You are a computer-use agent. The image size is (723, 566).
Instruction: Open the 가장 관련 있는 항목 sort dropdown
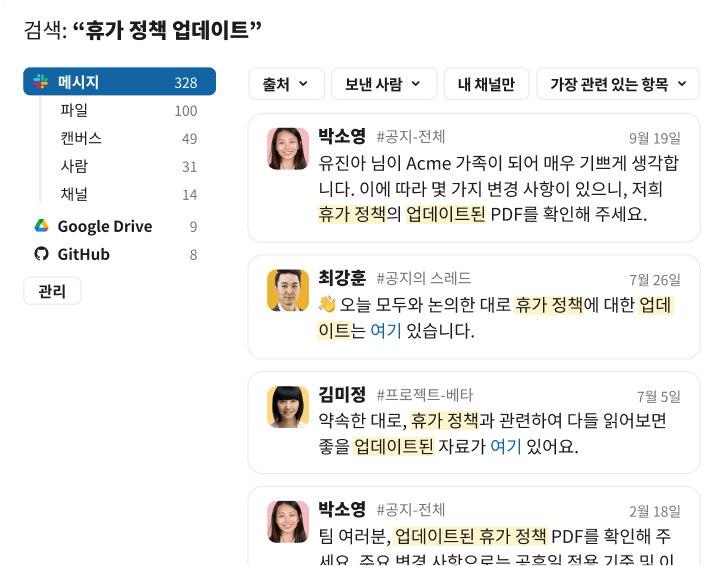618,84
